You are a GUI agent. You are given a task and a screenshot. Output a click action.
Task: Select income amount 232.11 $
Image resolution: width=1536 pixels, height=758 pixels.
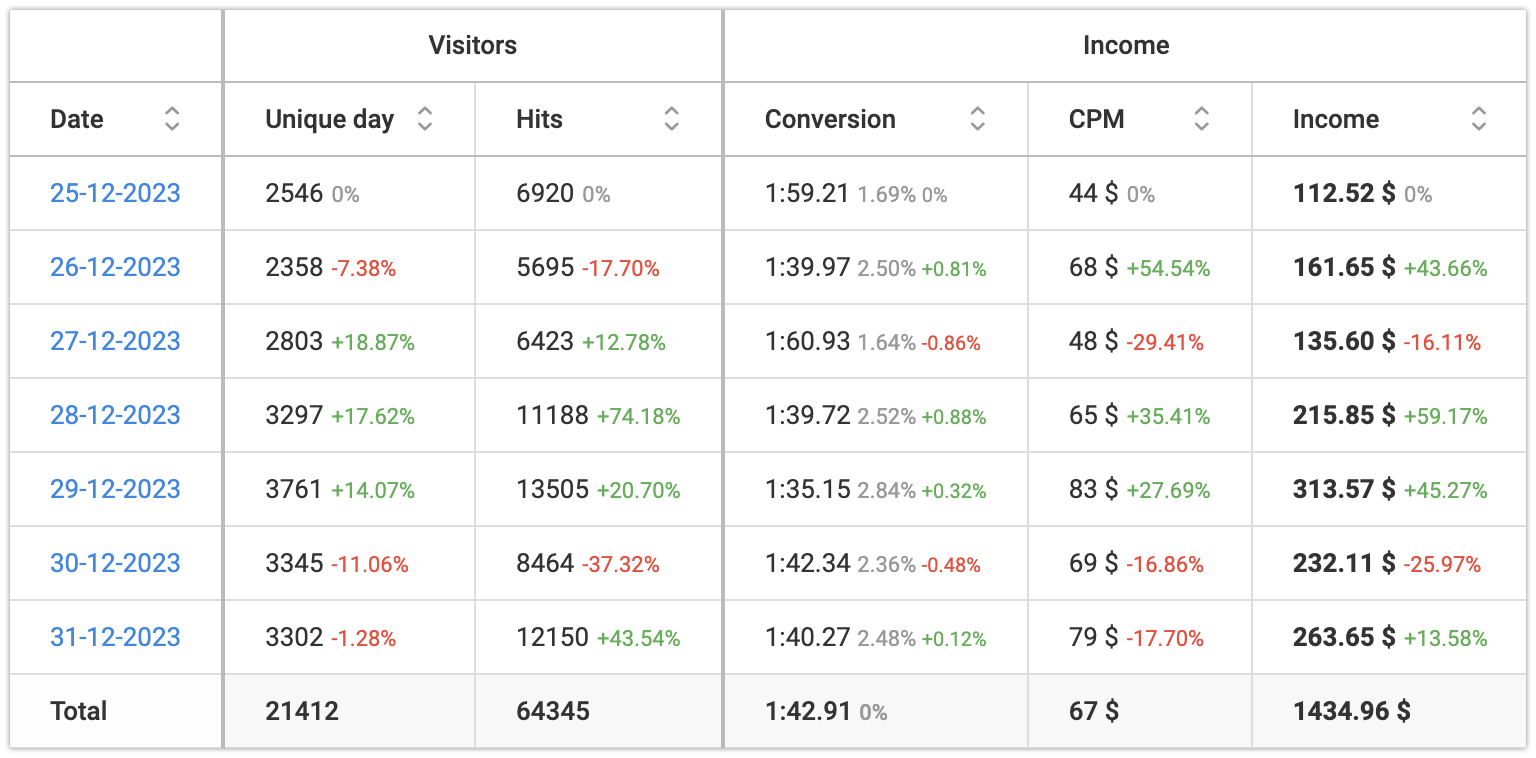point(1344,563)
